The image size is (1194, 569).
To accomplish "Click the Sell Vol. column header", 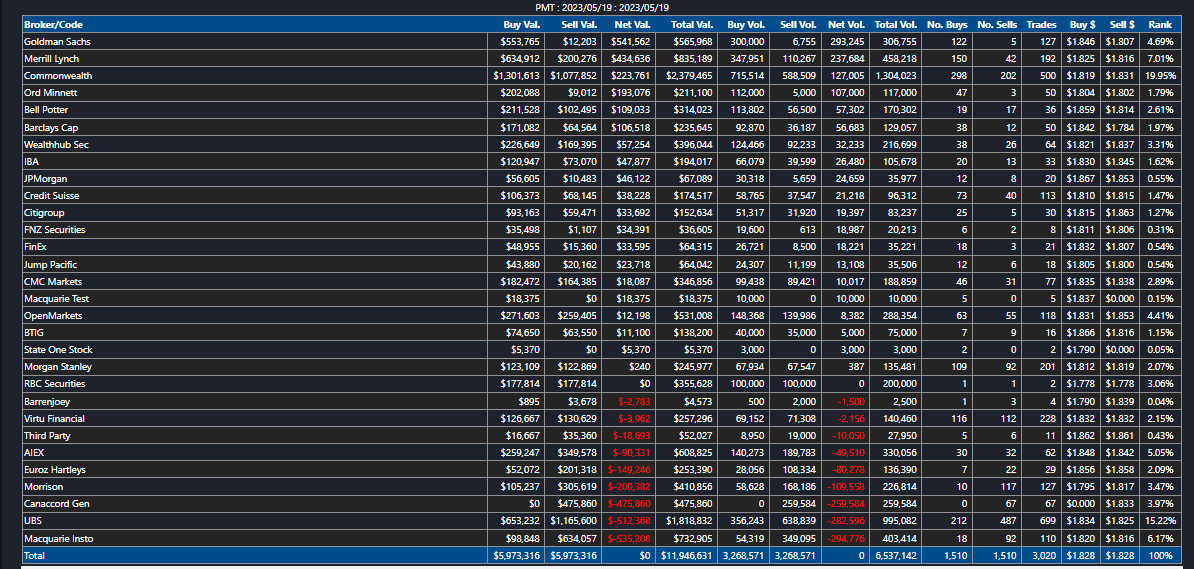I will pos(798,24).
